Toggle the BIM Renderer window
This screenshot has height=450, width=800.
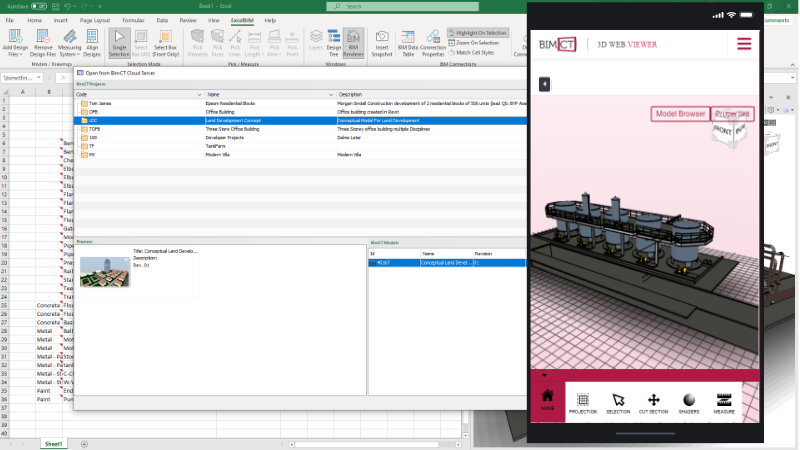(x=353, y=43)
